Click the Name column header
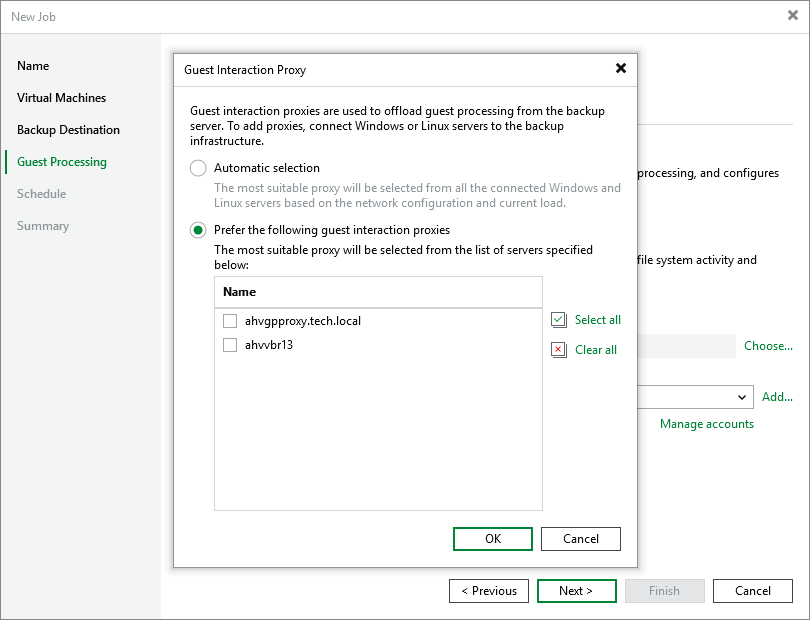 click(x=240, y=292)
